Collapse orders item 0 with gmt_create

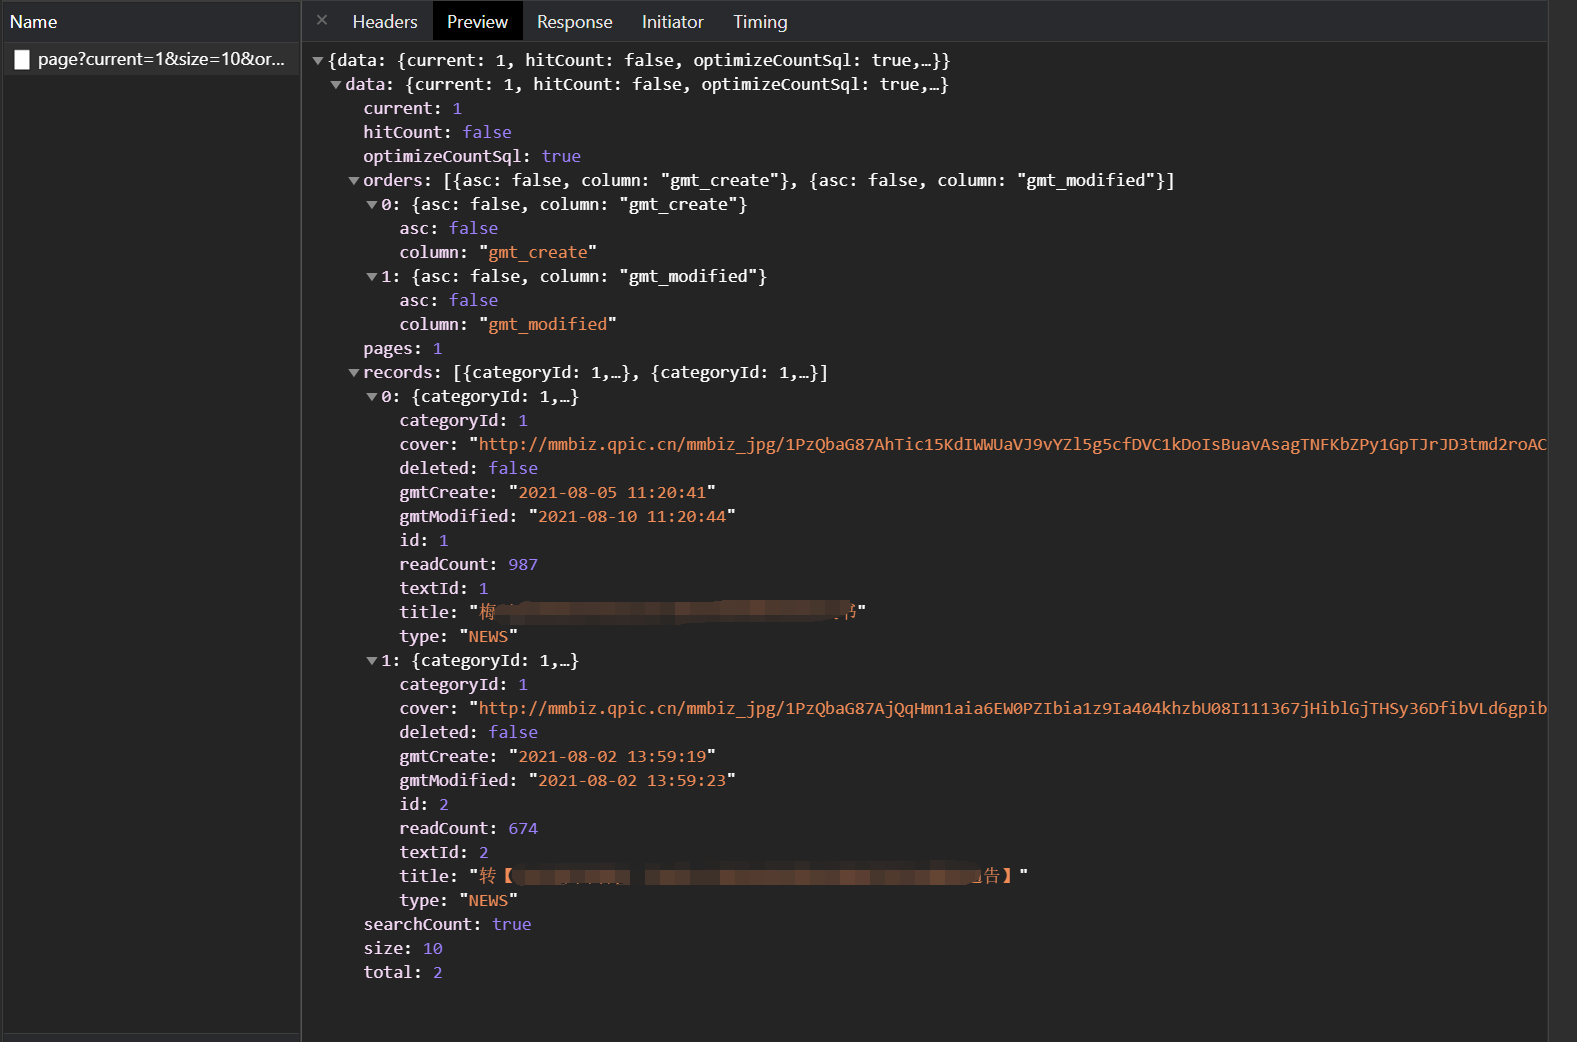372,205
